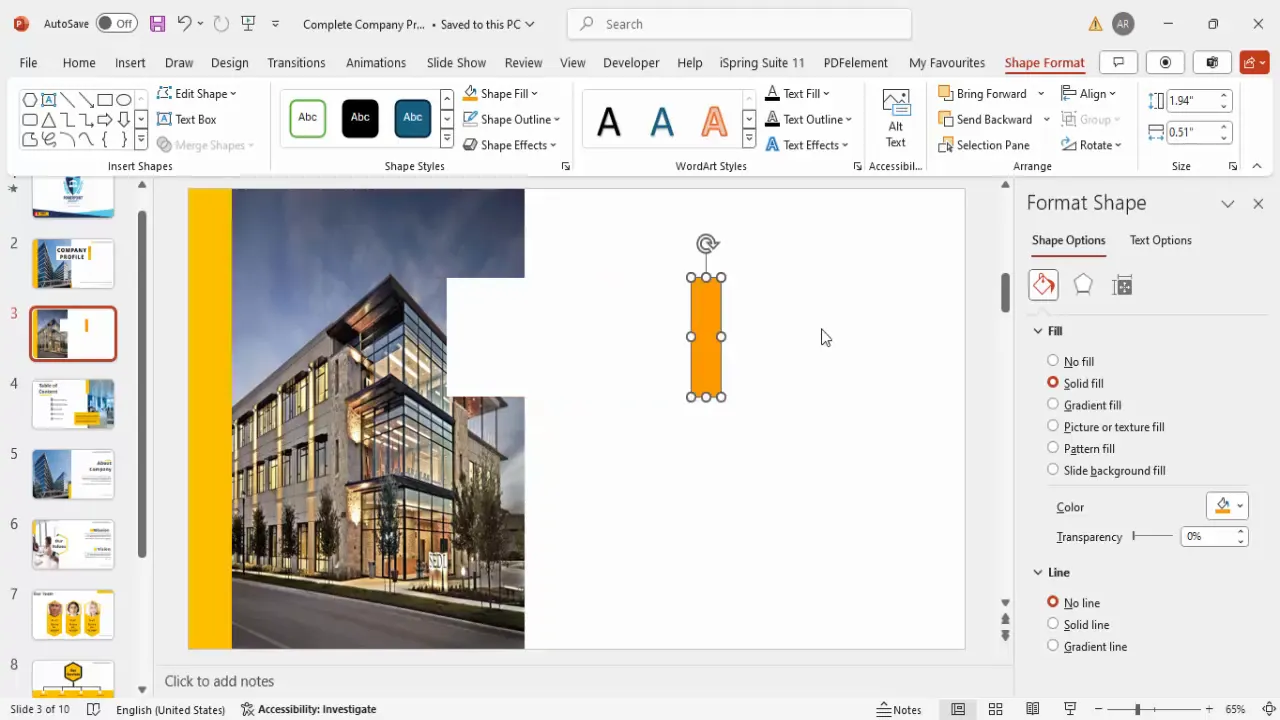The image size is (1280, 720).
Task: Click Accessibility: Investigate status
Action: pos(309,709)
